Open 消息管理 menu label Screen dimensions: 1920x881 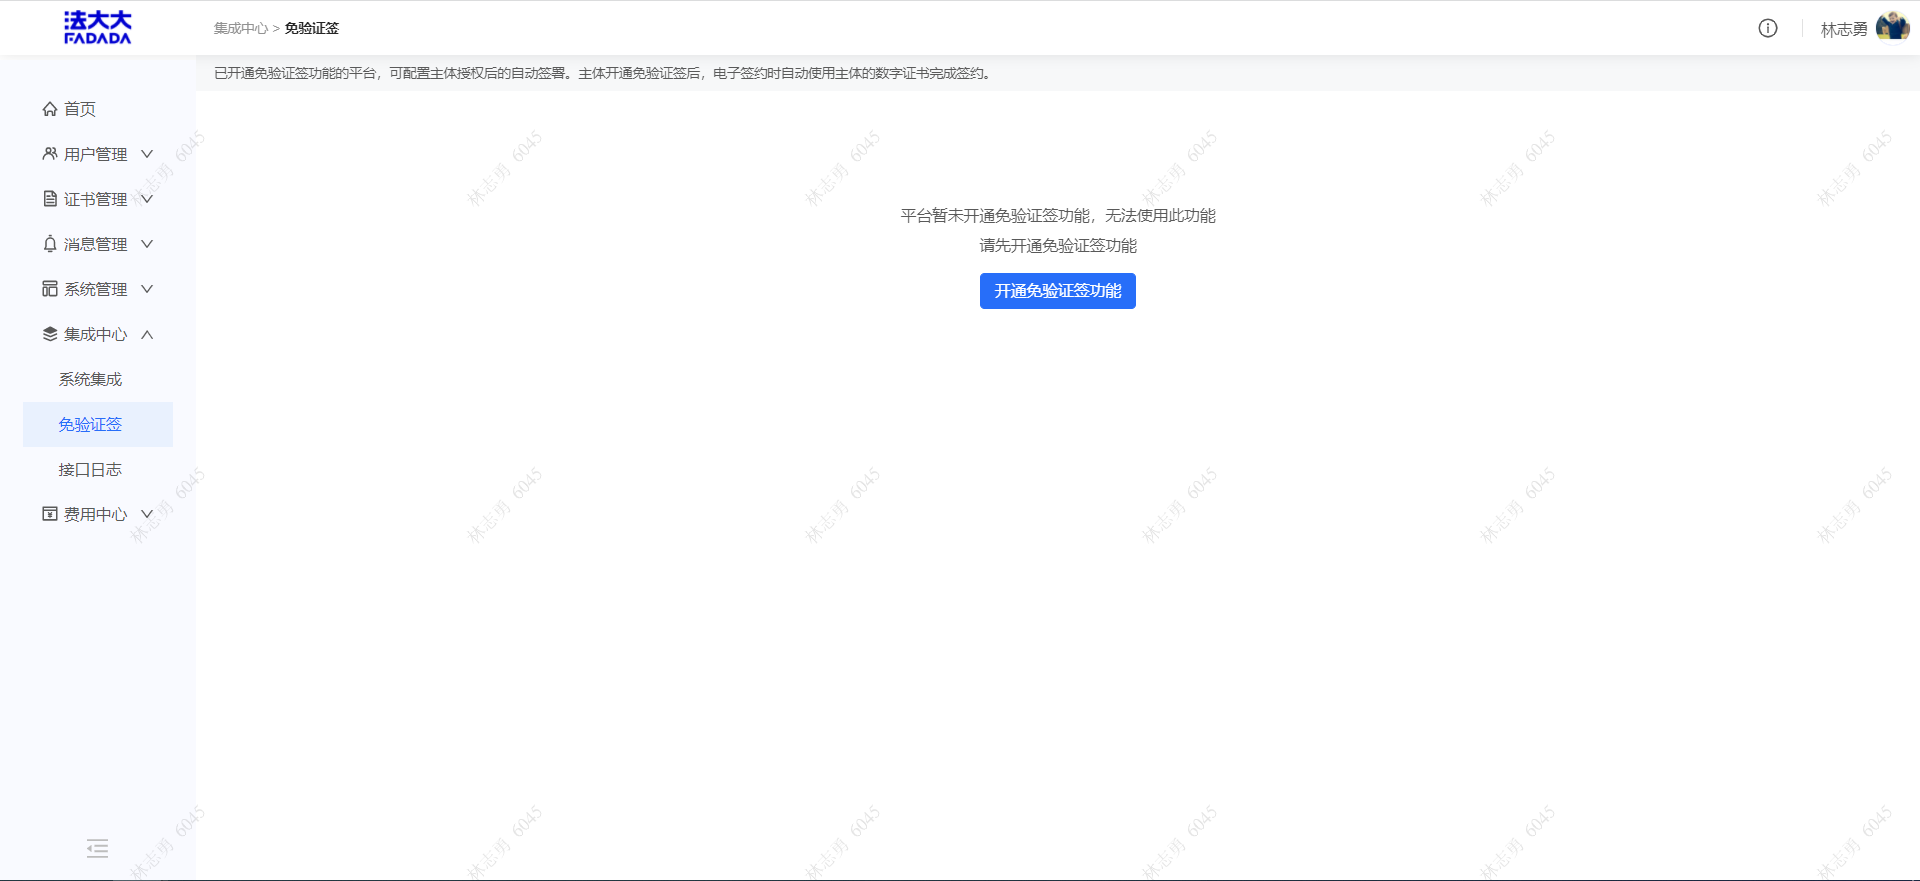(x=96, y=244)
